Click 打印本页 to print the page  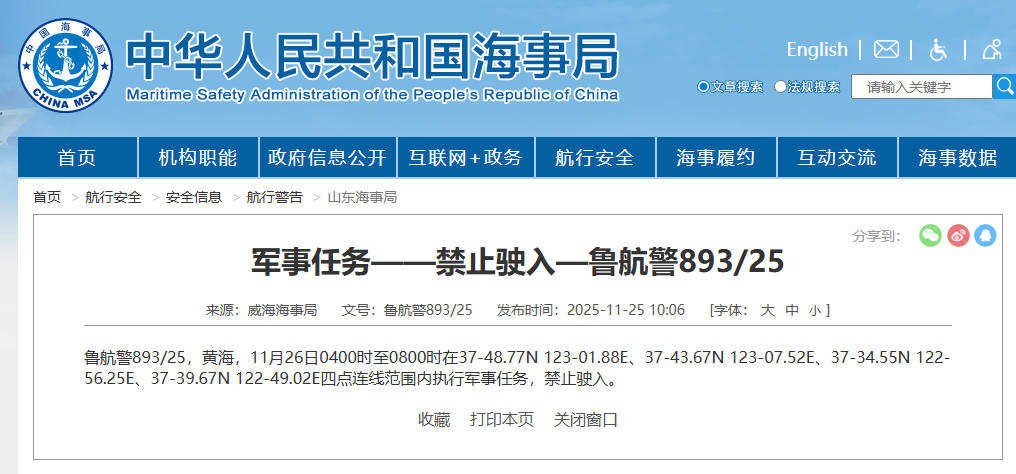point(502,419)
